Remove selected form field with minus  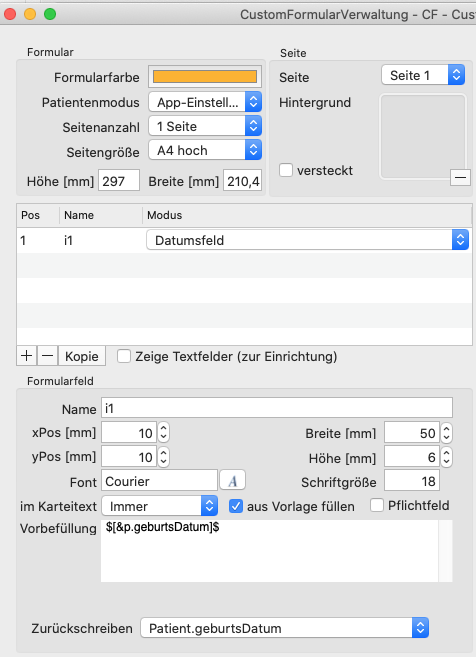point(47,356)
